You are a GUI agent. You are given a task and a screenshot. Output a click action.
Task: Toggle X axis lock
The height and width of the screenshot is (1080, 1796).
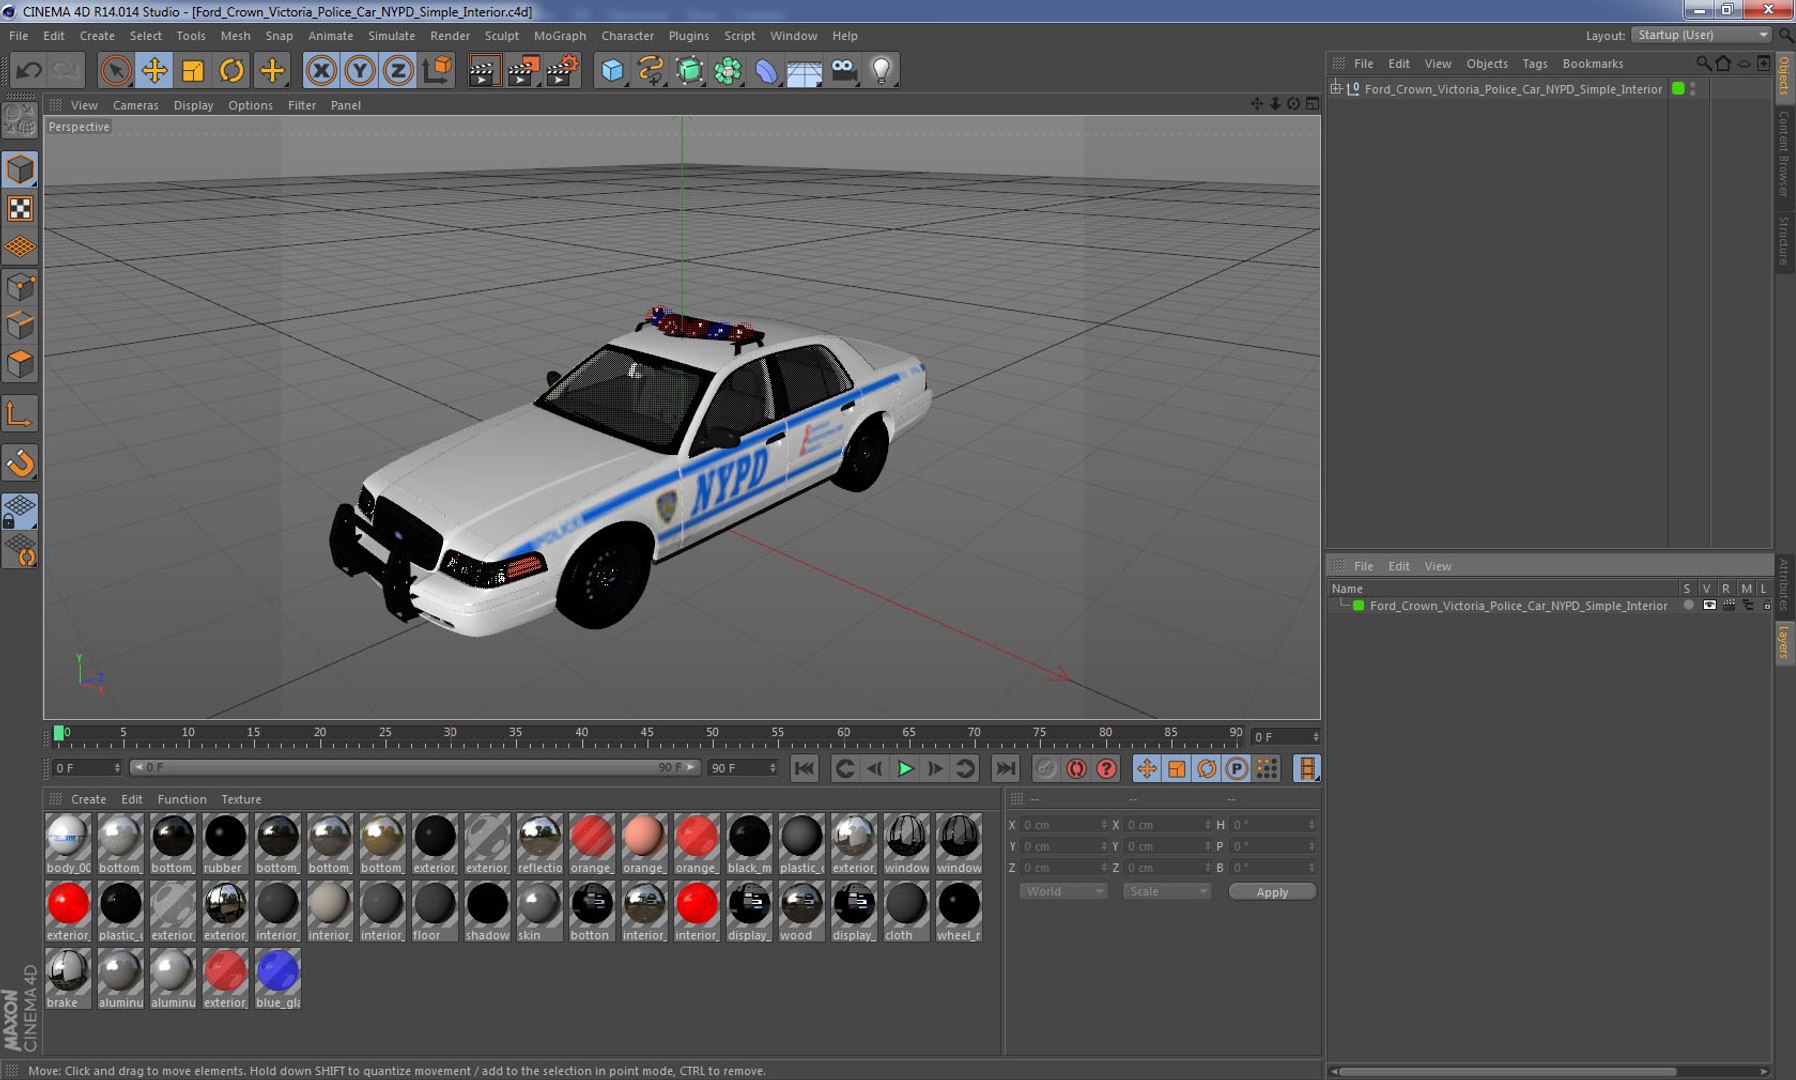pos(321,70)
